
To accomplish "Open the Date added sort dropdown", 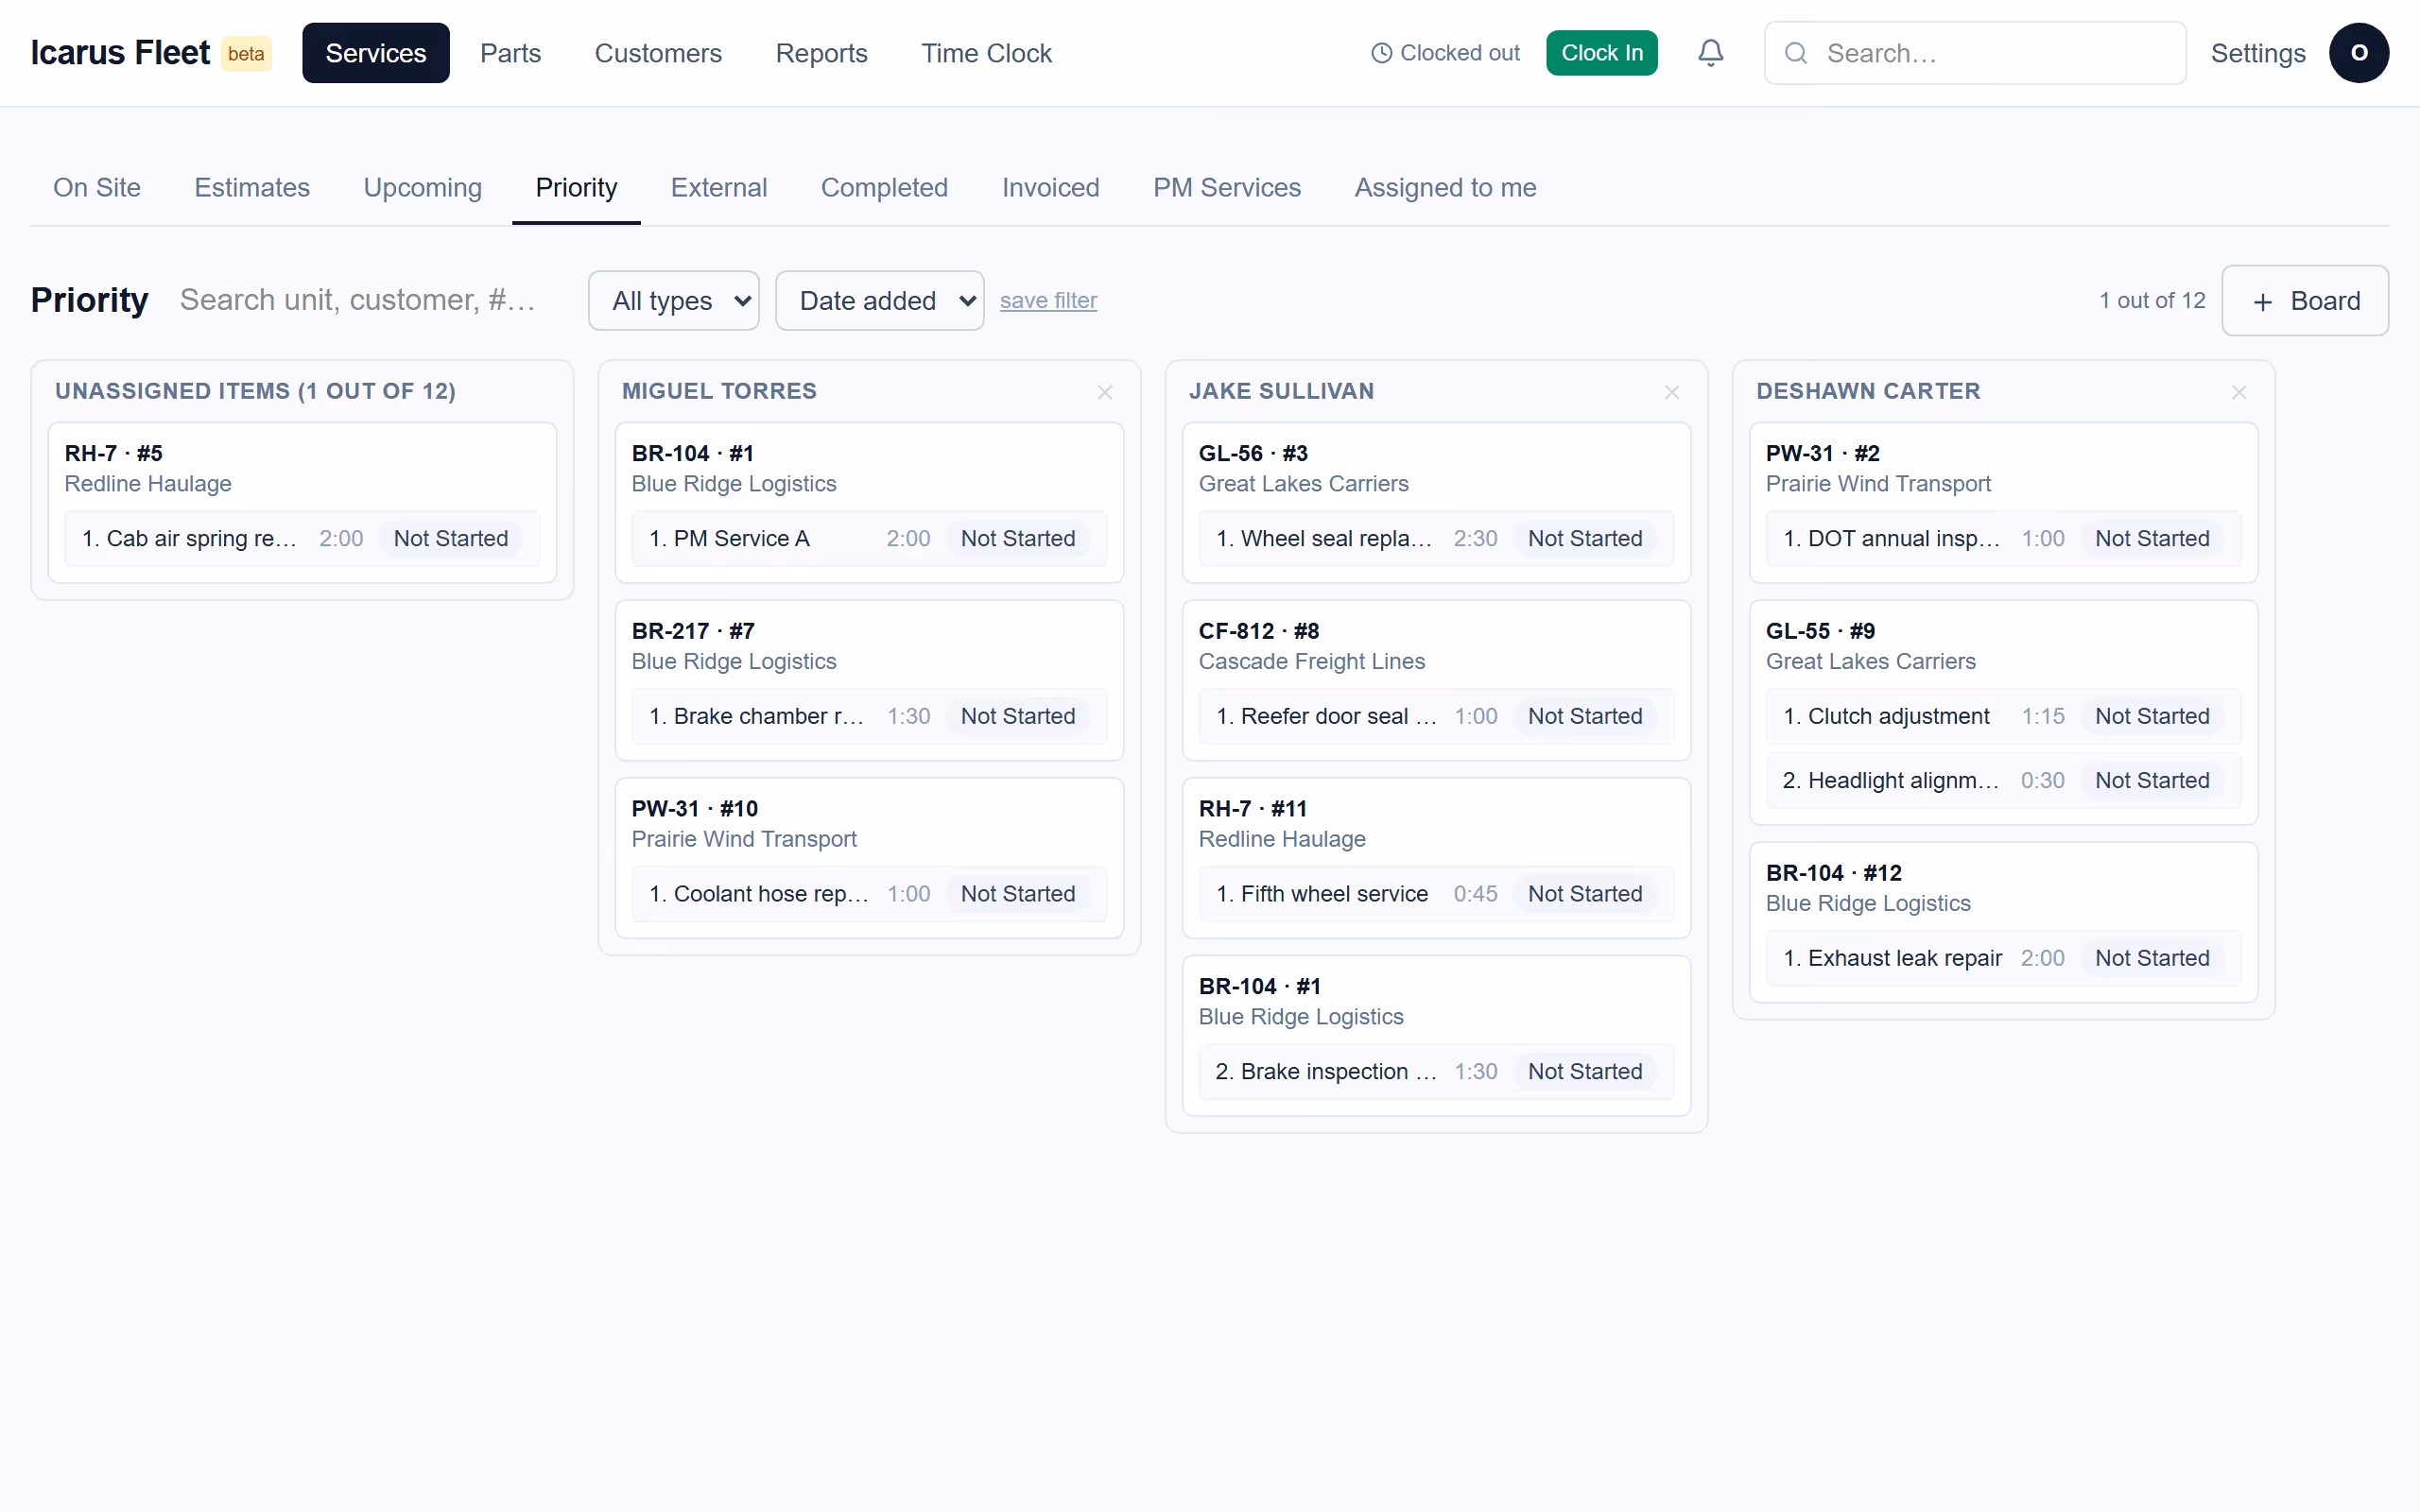I will click(879, 300).
